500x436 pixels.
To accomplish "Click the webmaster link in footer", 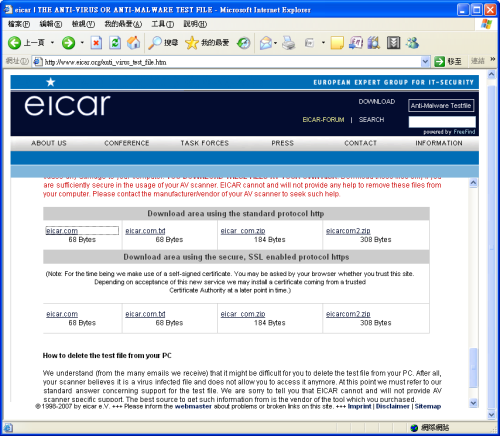I will point(193,406).
